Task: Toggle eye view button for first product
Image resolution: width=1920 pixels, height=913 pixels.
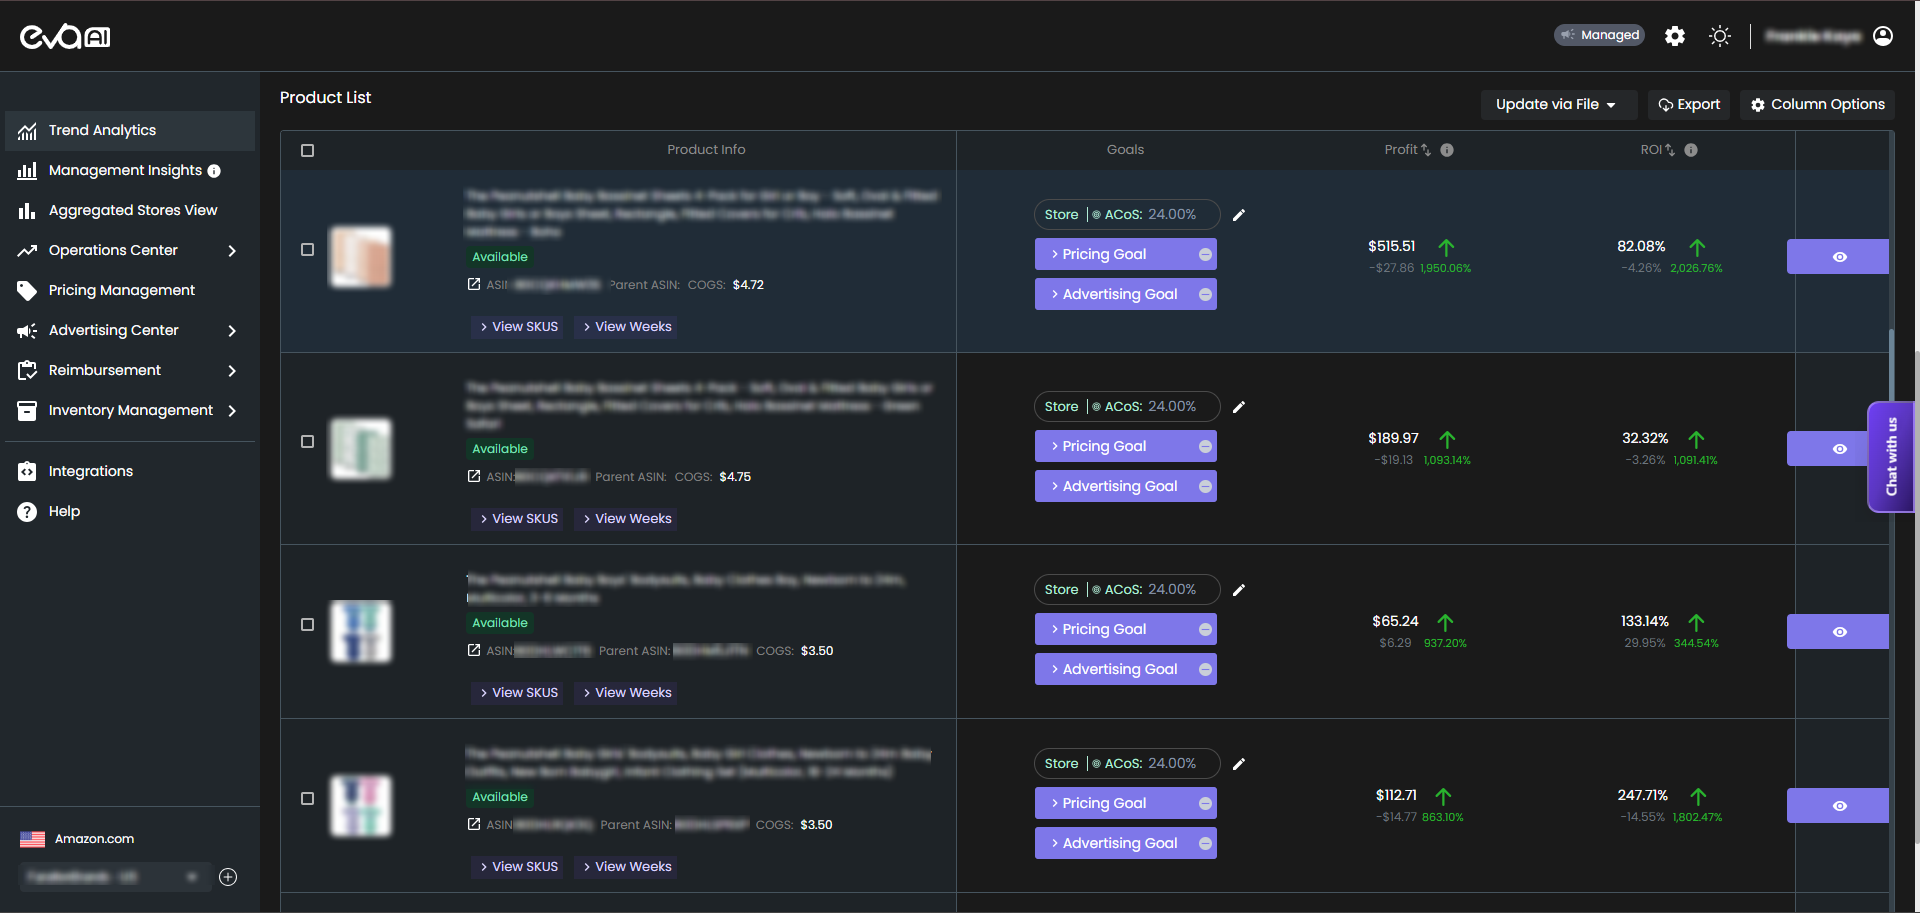Action: pyautogui.click(x=1838, y=257)
